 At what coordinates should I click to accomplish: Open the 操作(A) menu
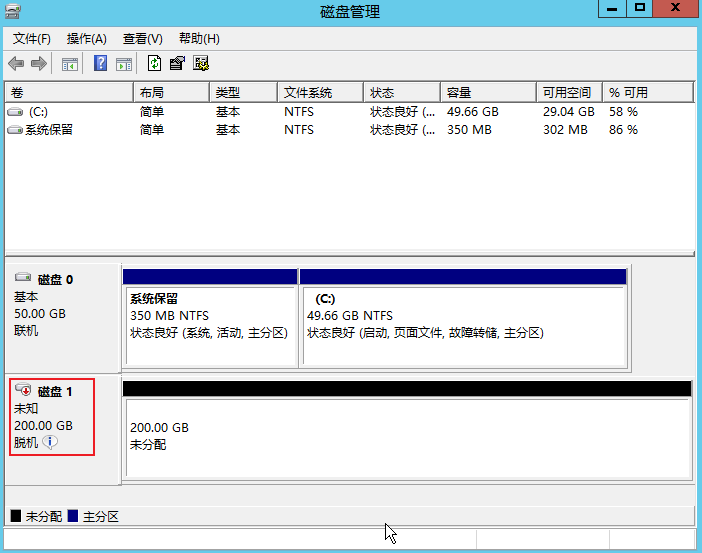86,38
